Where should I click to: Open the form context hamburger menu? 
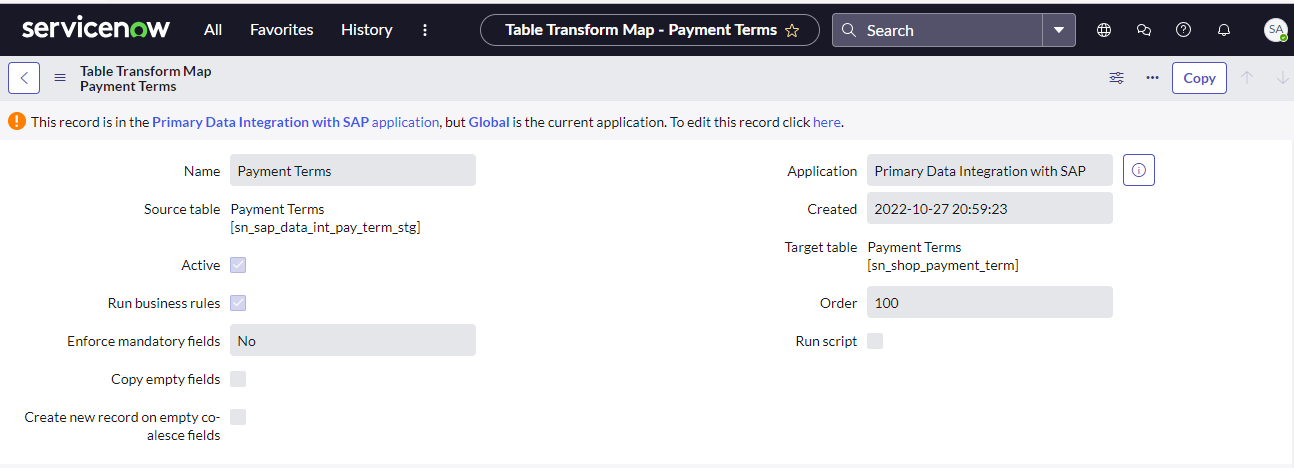(x=60, y=78)
